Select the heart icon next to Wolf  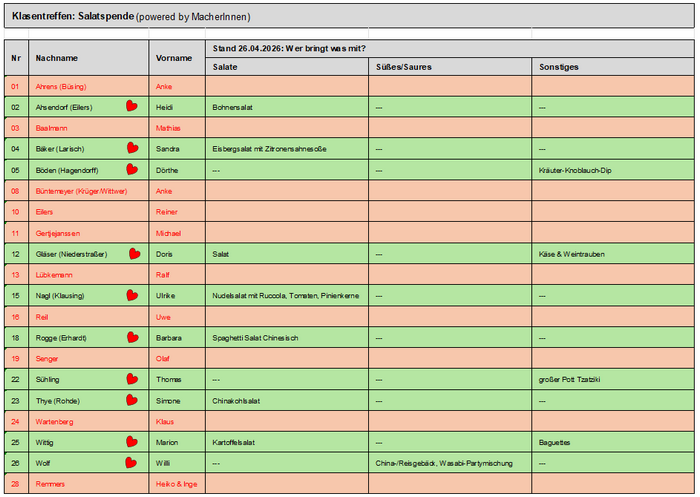coord(131,463)
